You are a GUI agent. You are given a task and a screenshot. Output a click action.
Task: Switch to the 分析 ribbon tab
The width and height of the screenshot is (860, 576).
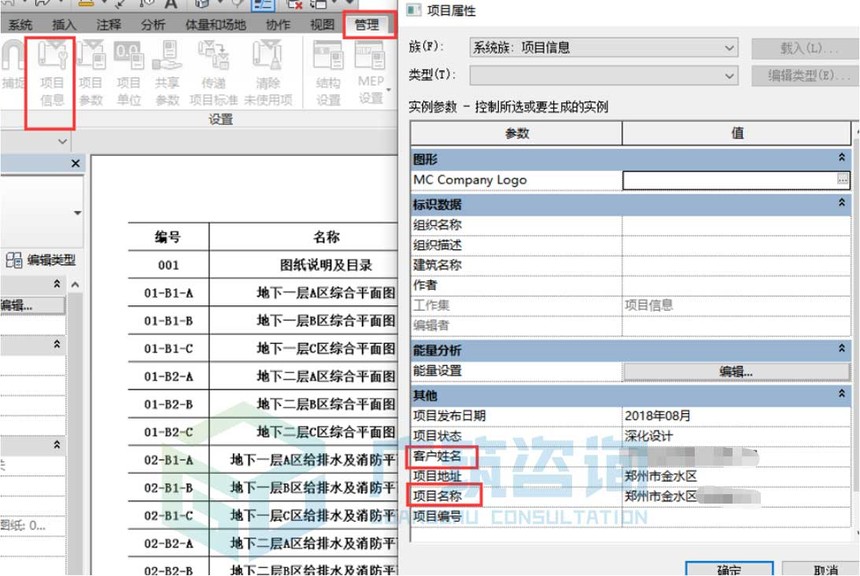click(x=152, y=25)
